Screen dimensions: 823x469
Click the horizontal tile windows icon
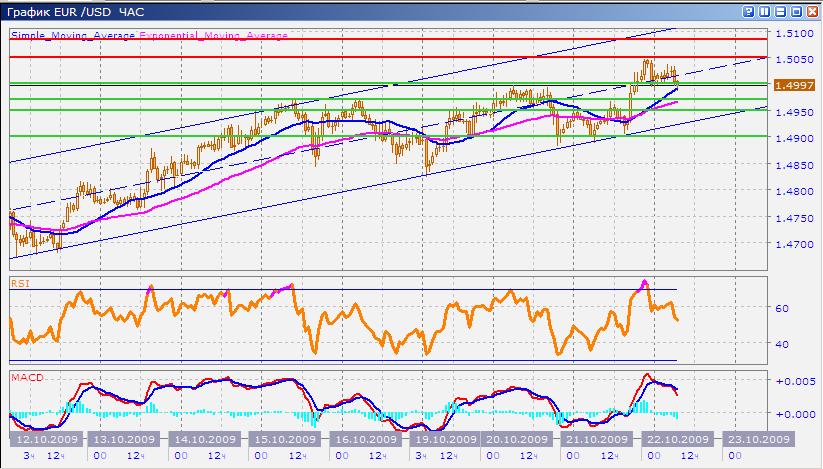pyautogui.click(x=781, y=12)
